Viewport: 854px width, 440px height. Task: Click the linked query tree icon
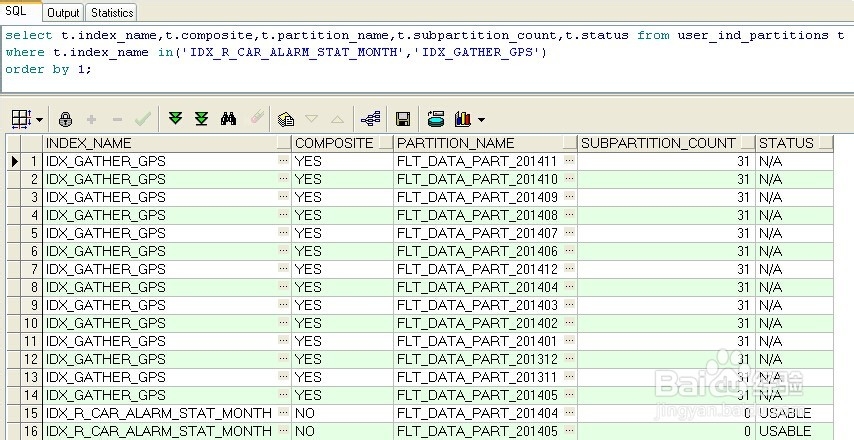tap(370, 119)
